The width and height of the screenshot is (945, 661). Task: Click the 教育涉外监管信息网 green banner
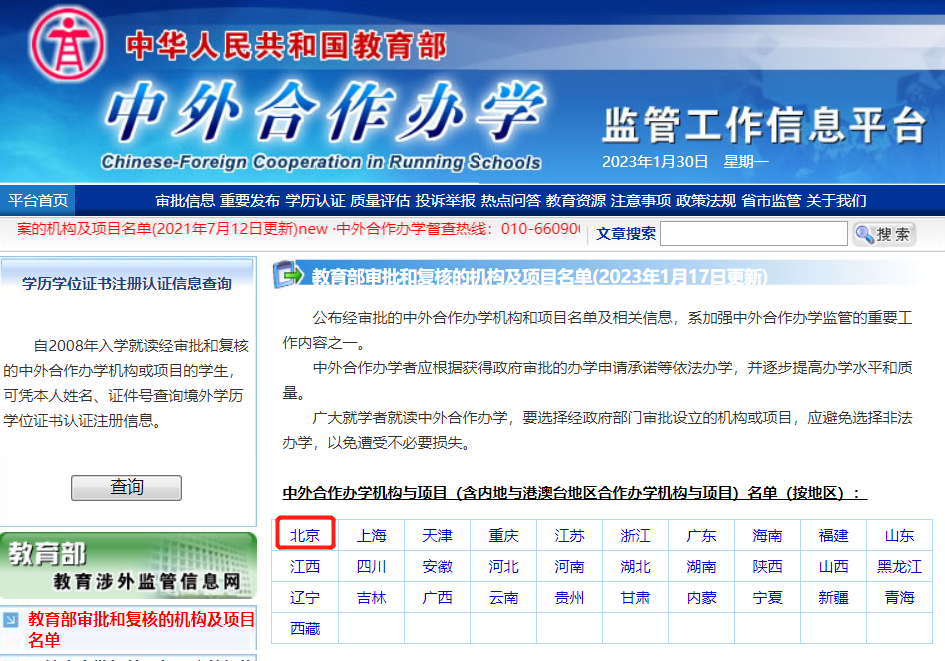(x=128, y=567)
